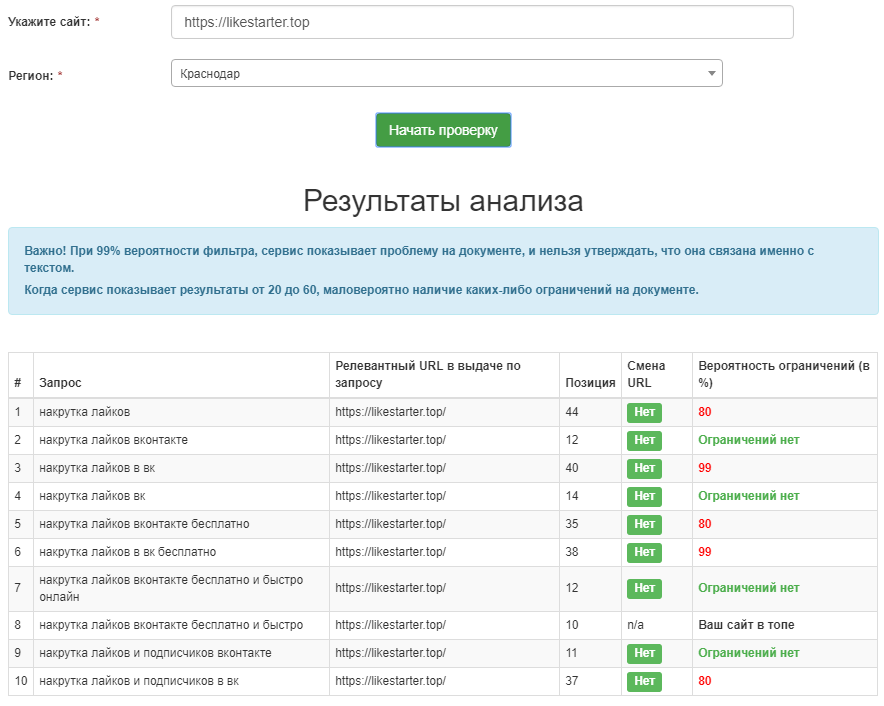Click the Смена URL column header
This screenshot has height=706, width=884.
pyautogui.click(x=646, y=374)
